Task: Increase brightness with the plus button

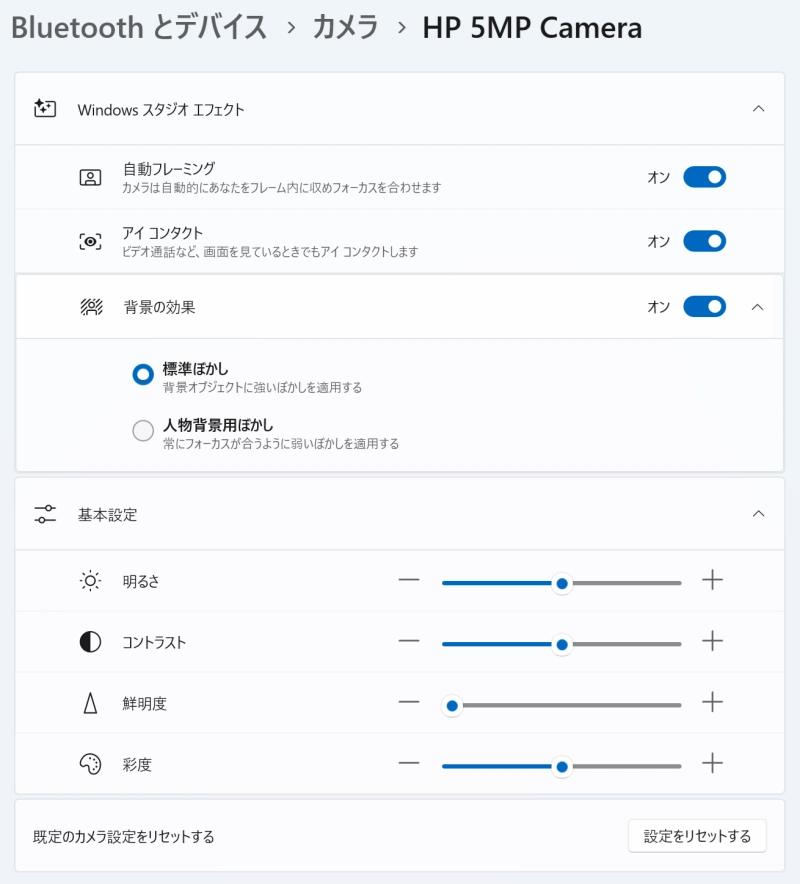Action: click(713, 580)
